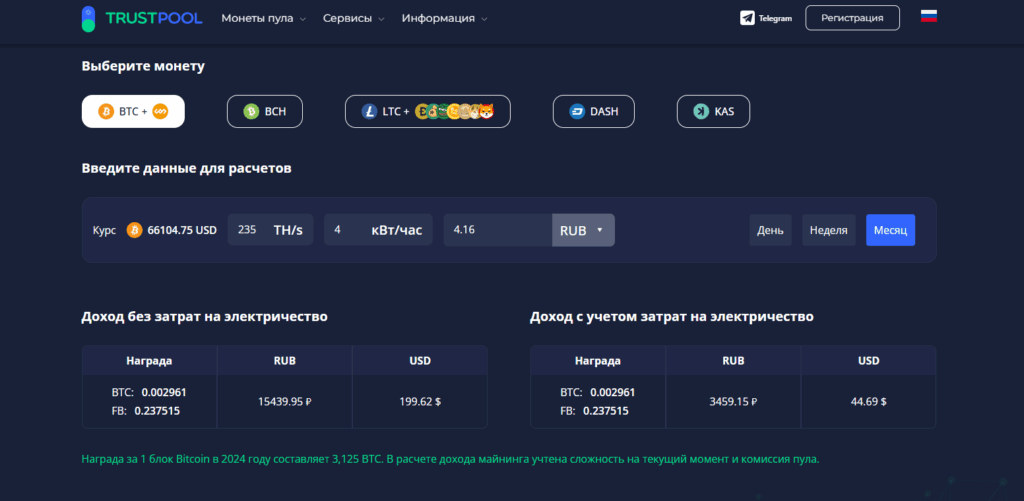
Task: Select the BCH coin option
Action: click(265, 112)
